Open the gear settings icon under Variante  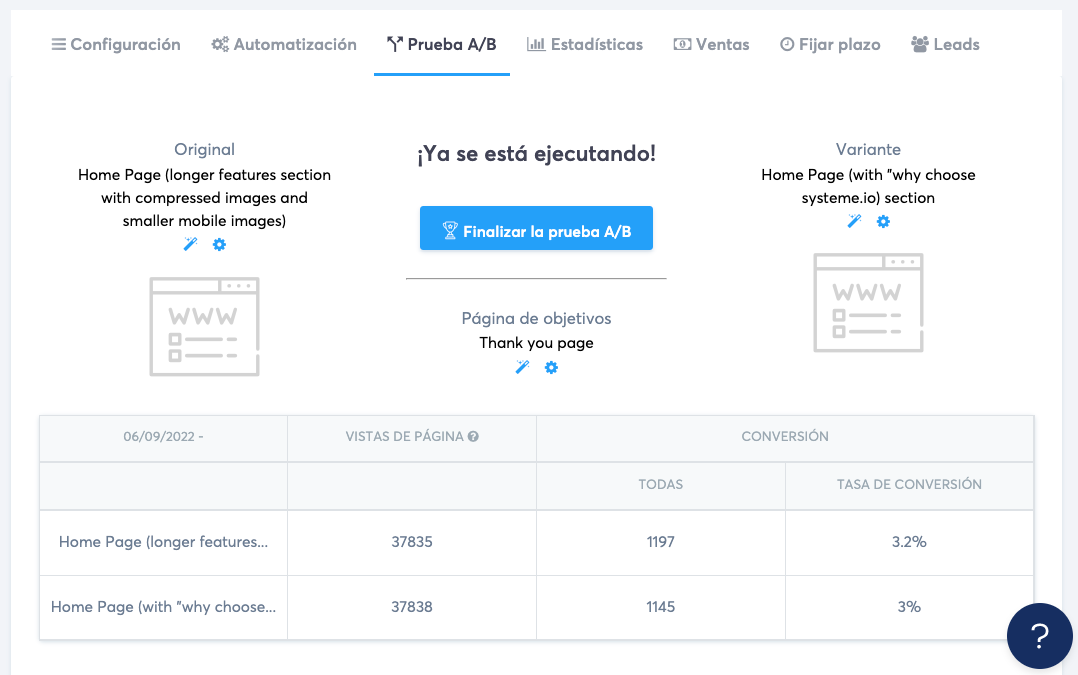click(883, 221)
